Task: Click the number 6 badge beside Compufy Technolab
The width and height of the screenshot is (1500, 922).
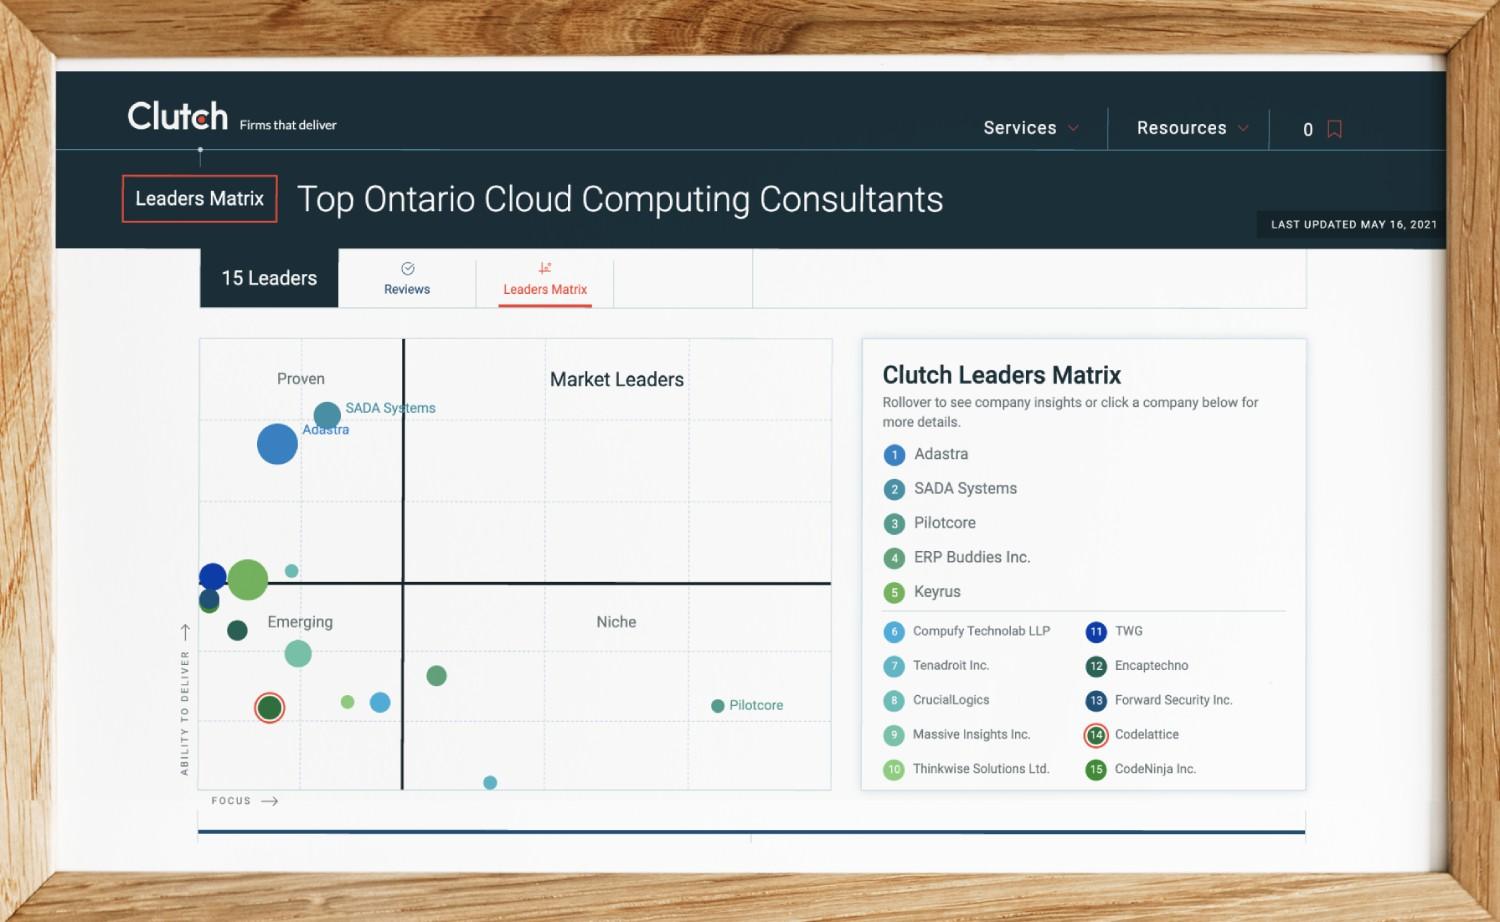Action: 894,632
